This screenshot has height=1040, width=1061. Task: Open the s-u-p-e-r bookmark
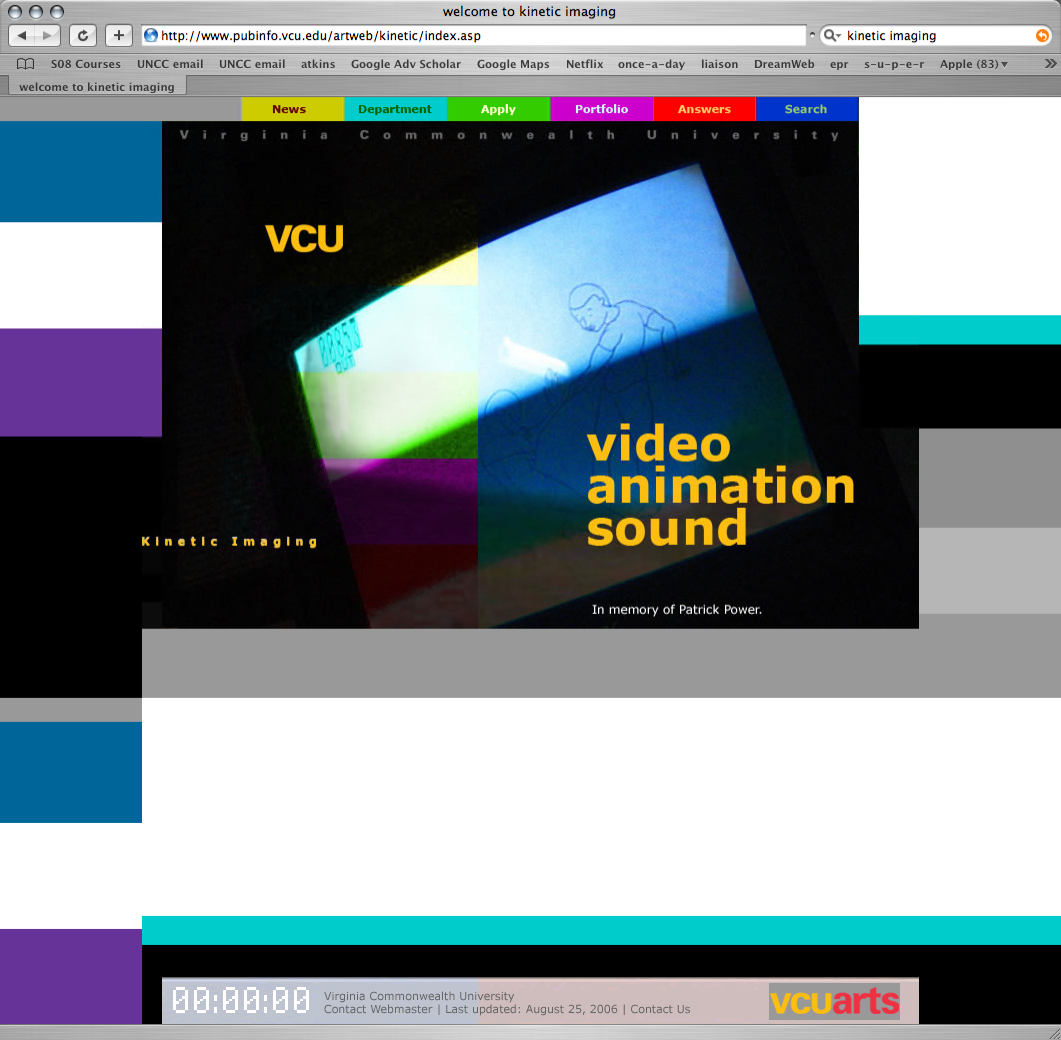point(894,64)
